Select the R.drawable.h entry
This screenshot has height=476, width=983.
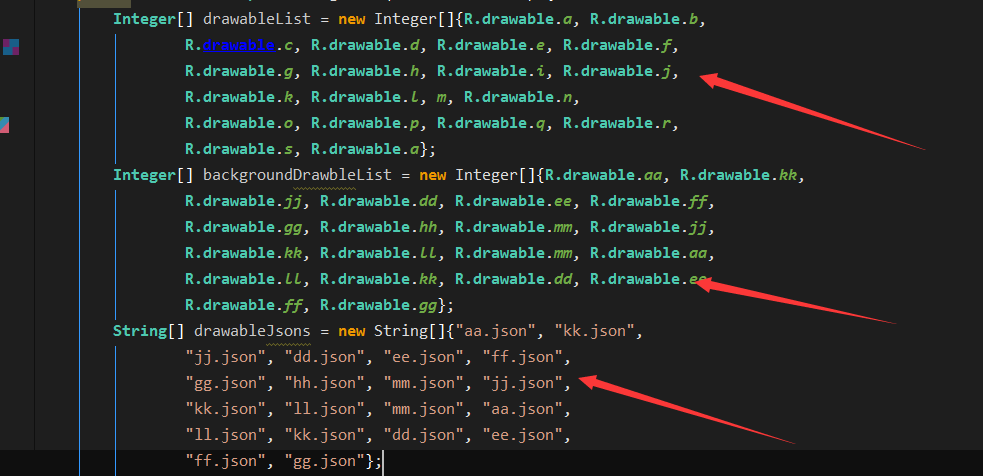[365, 72]
